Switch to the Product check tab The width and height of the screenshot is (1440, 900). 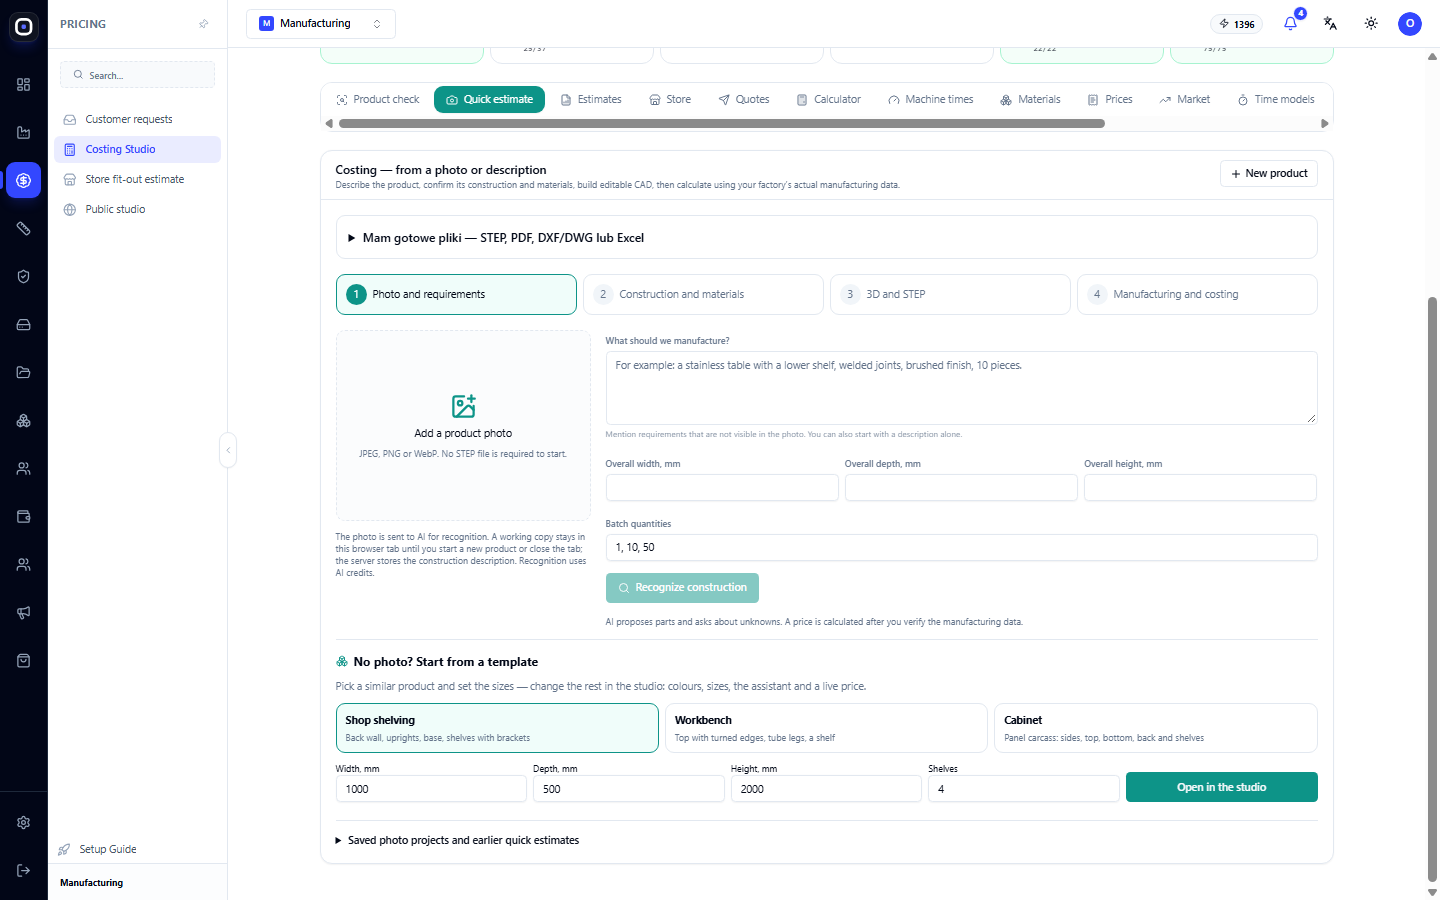378,100
